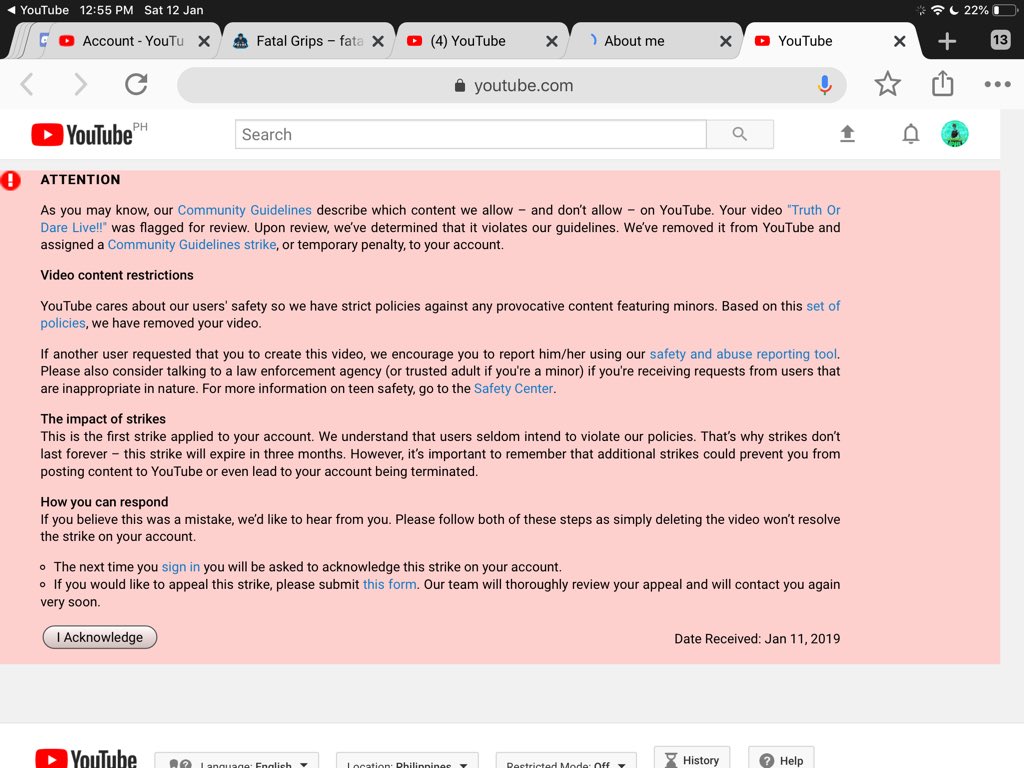Screen dimensions: 1024x768
Task: Open the footer Location dropdown
Action: (407, 761)
